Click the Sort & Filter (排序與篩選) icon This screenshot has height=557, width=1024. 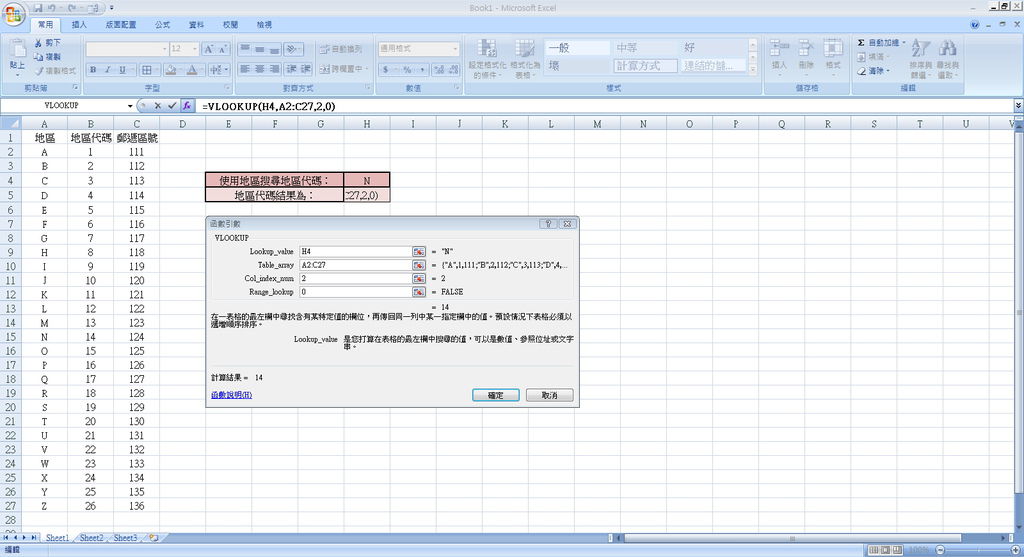pyautogui.click(x=920, y=48)
